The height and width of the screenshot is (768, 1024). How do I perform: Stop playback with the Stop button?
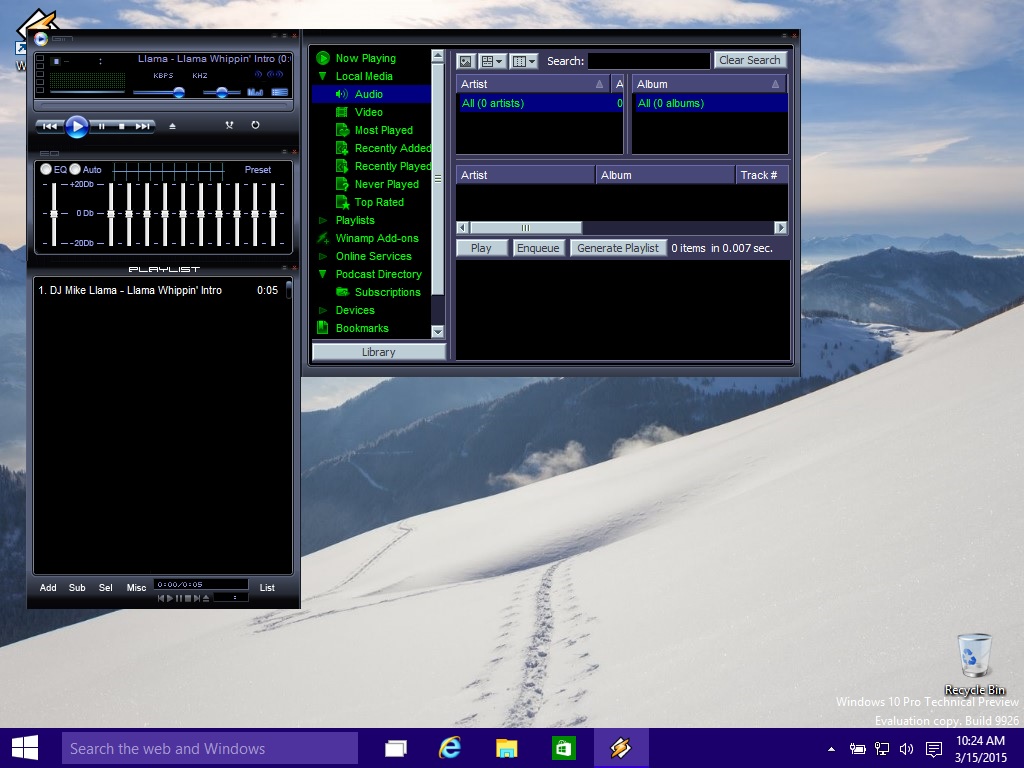[x=122, y=126]
